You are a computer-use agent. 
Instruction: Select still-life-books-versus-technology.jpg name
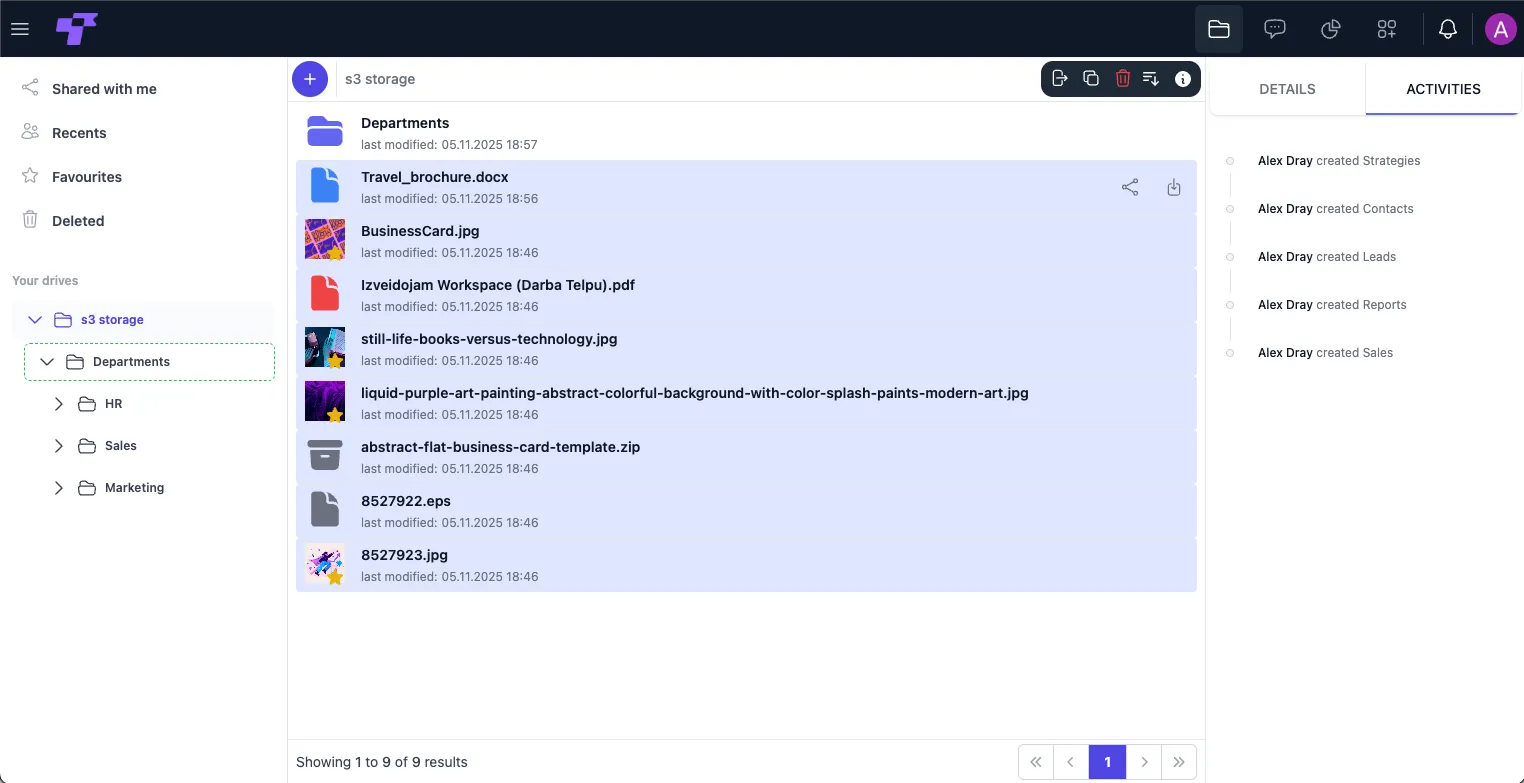tap(489, 339)
